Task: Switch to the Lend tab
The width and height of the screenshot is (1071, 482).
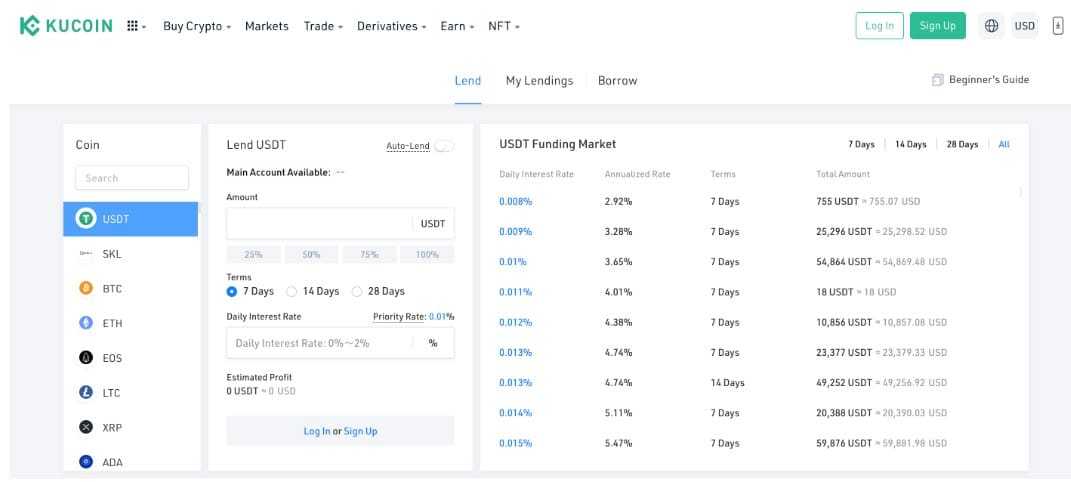Action: (468, 81)
